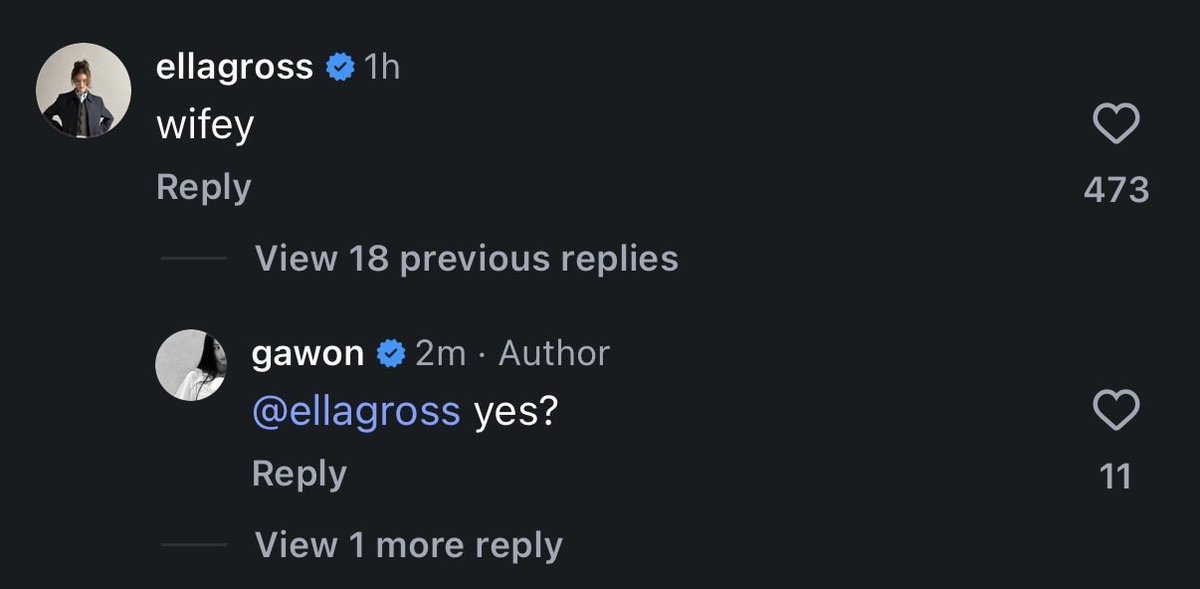
Task: Select the "wifey" comment text
Action: (x=205, y=126)
